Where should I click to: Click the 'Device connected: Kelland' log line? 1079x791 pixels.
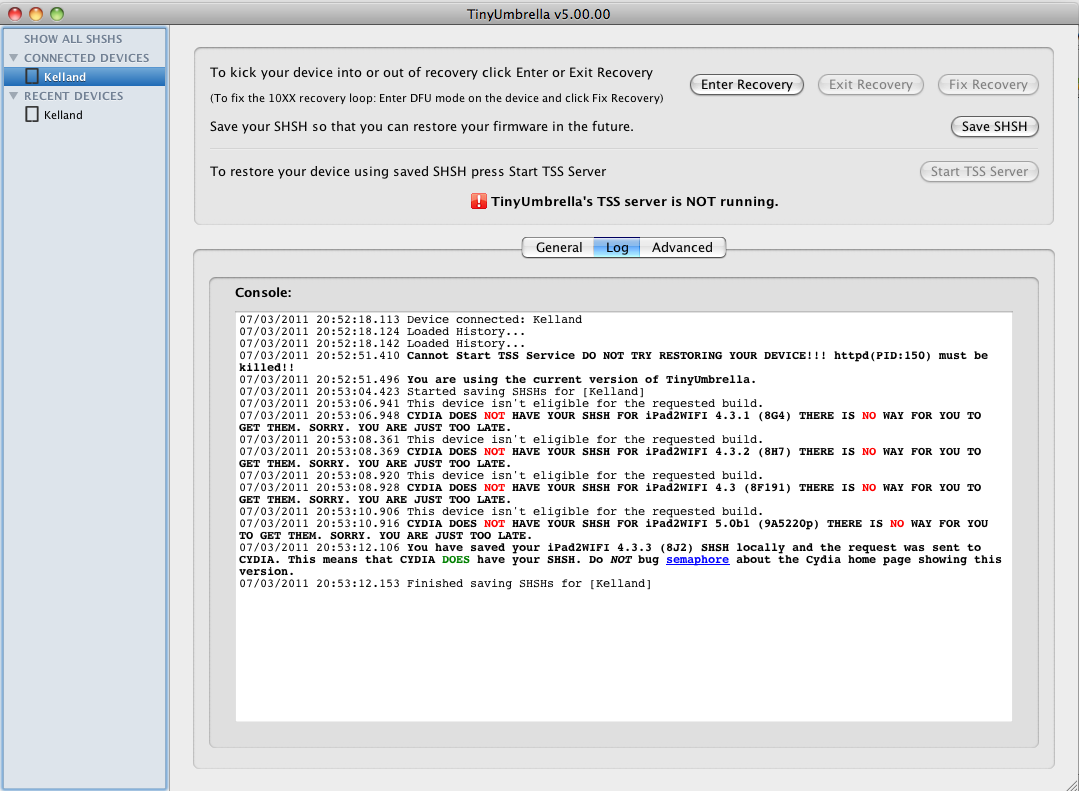pyautogui.click(x=411, y=319)
